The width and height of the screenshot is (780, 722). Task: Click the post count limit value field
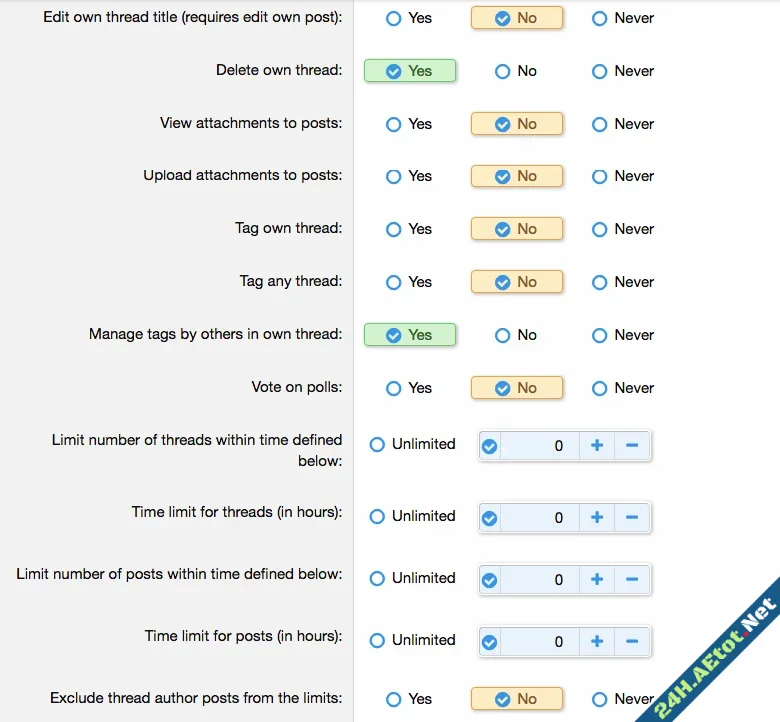[x=540, y=580]
